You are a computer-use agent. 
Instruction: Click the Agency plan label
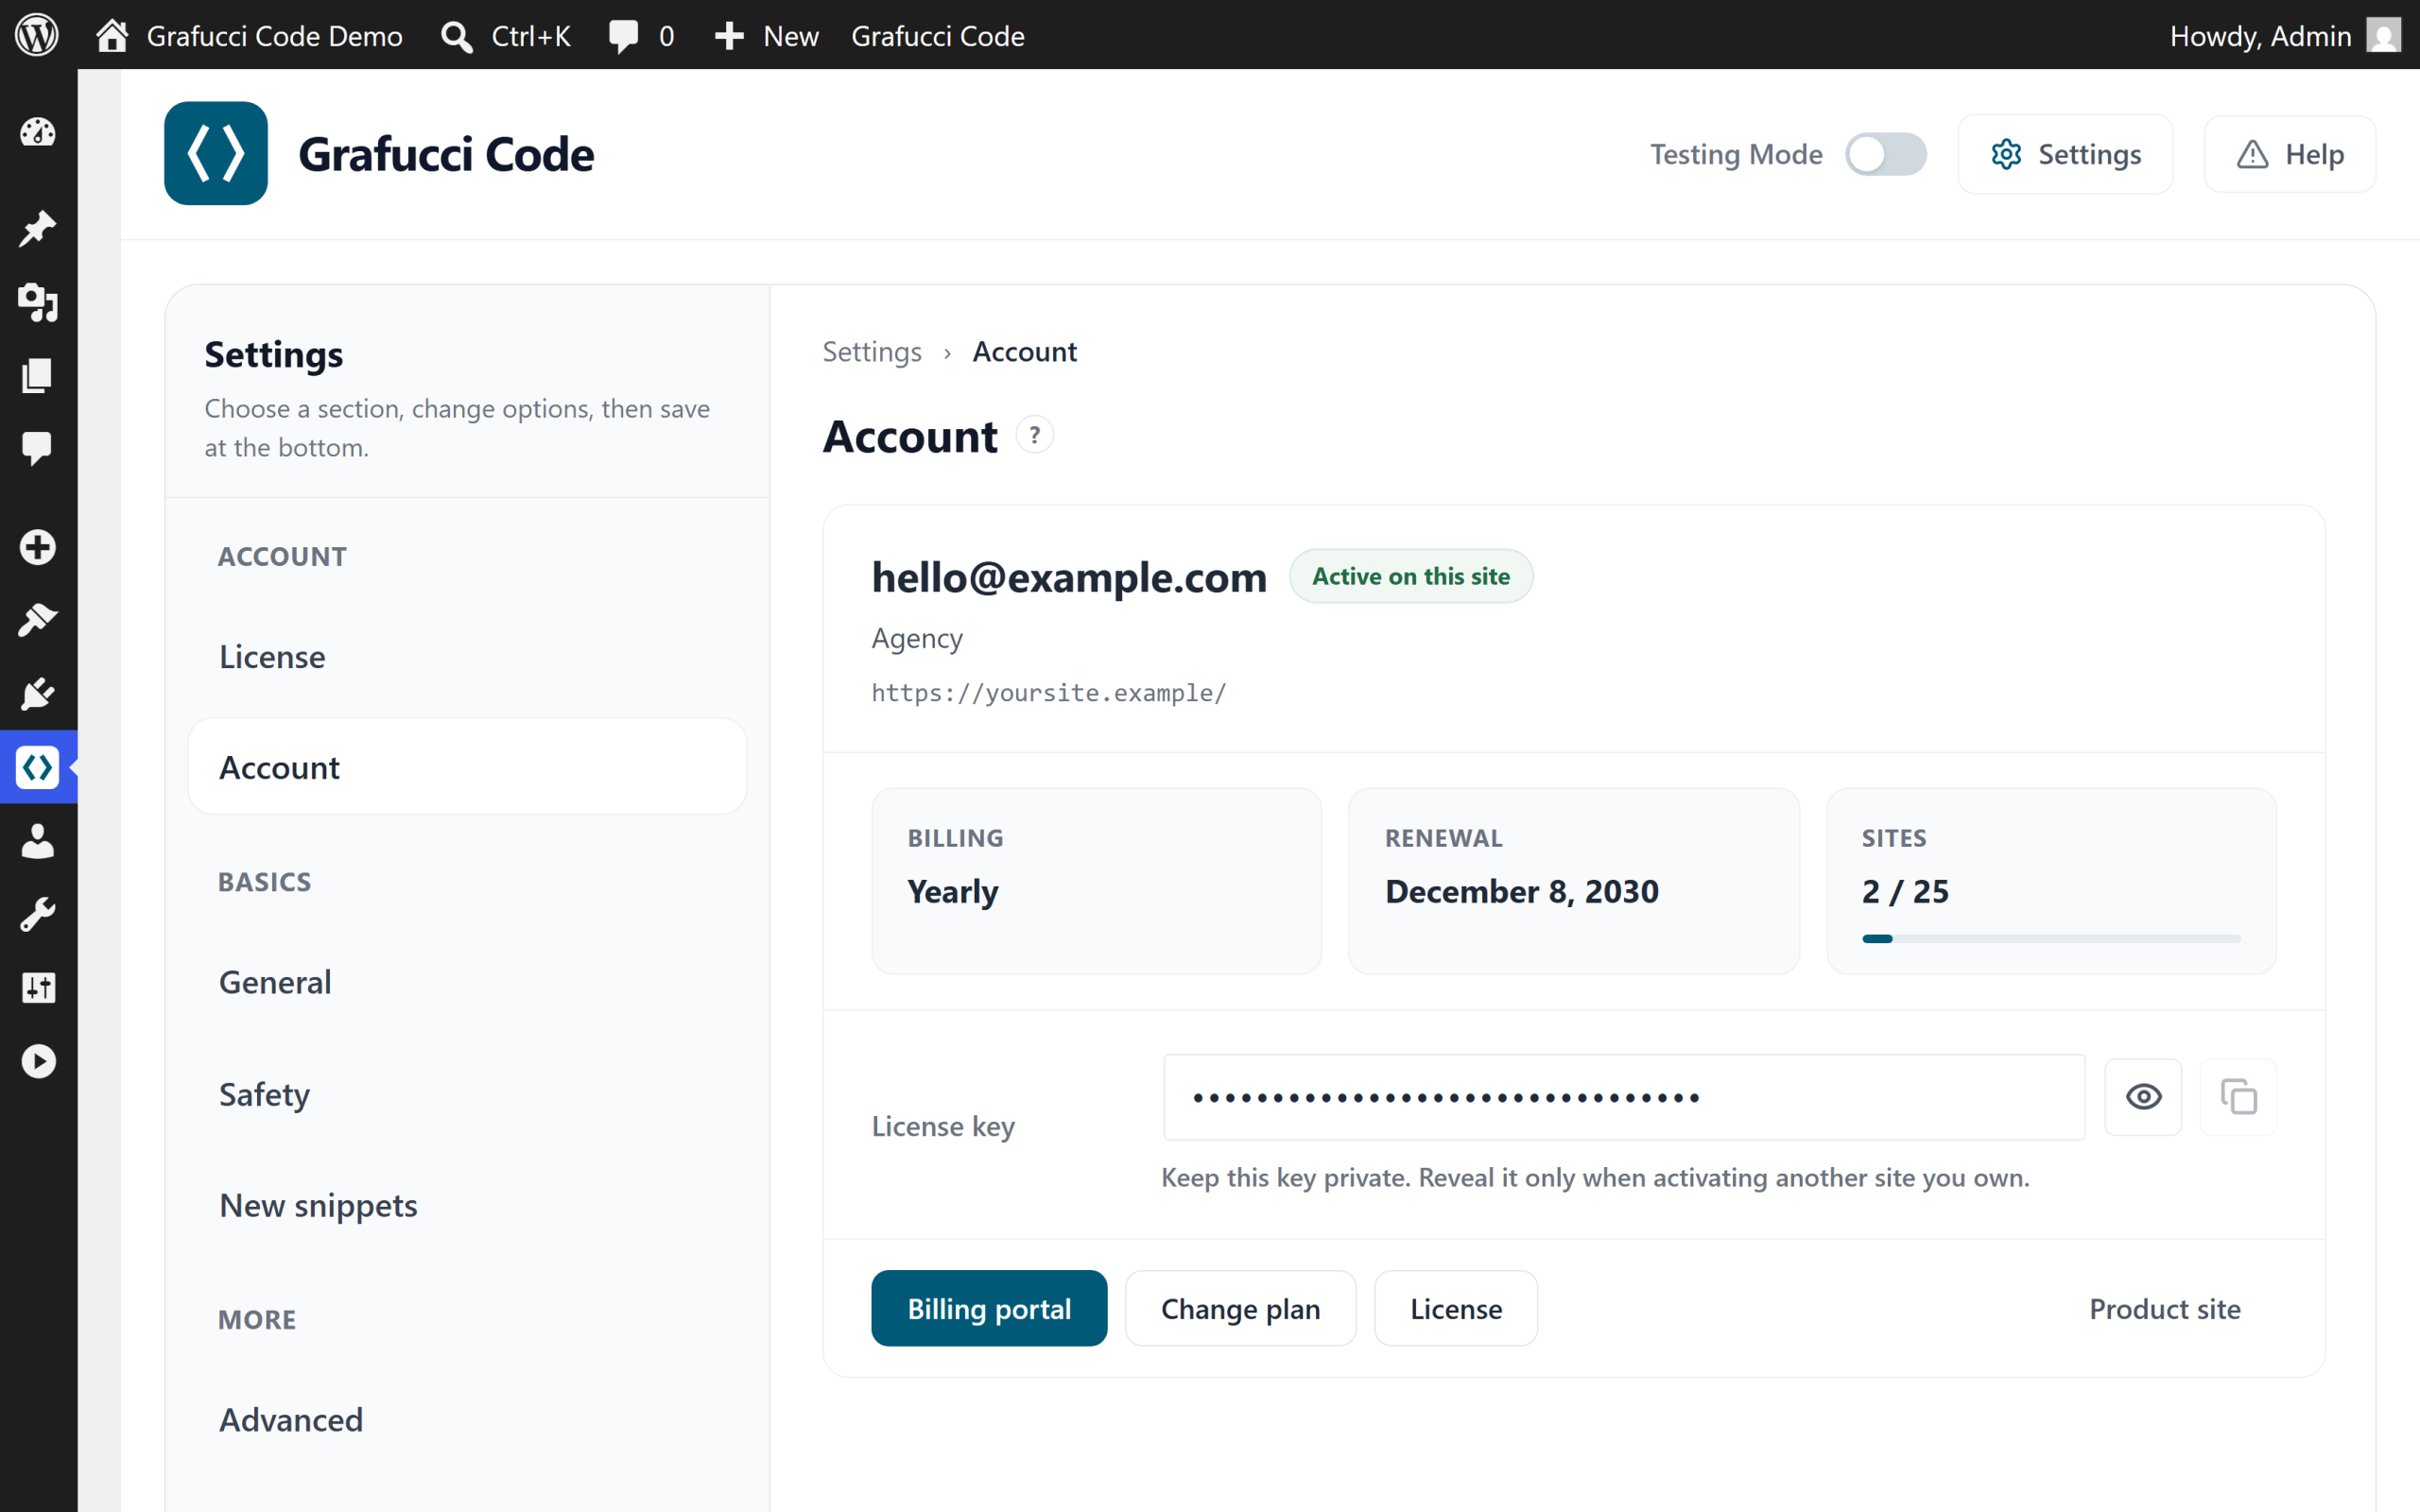[917, 638]
